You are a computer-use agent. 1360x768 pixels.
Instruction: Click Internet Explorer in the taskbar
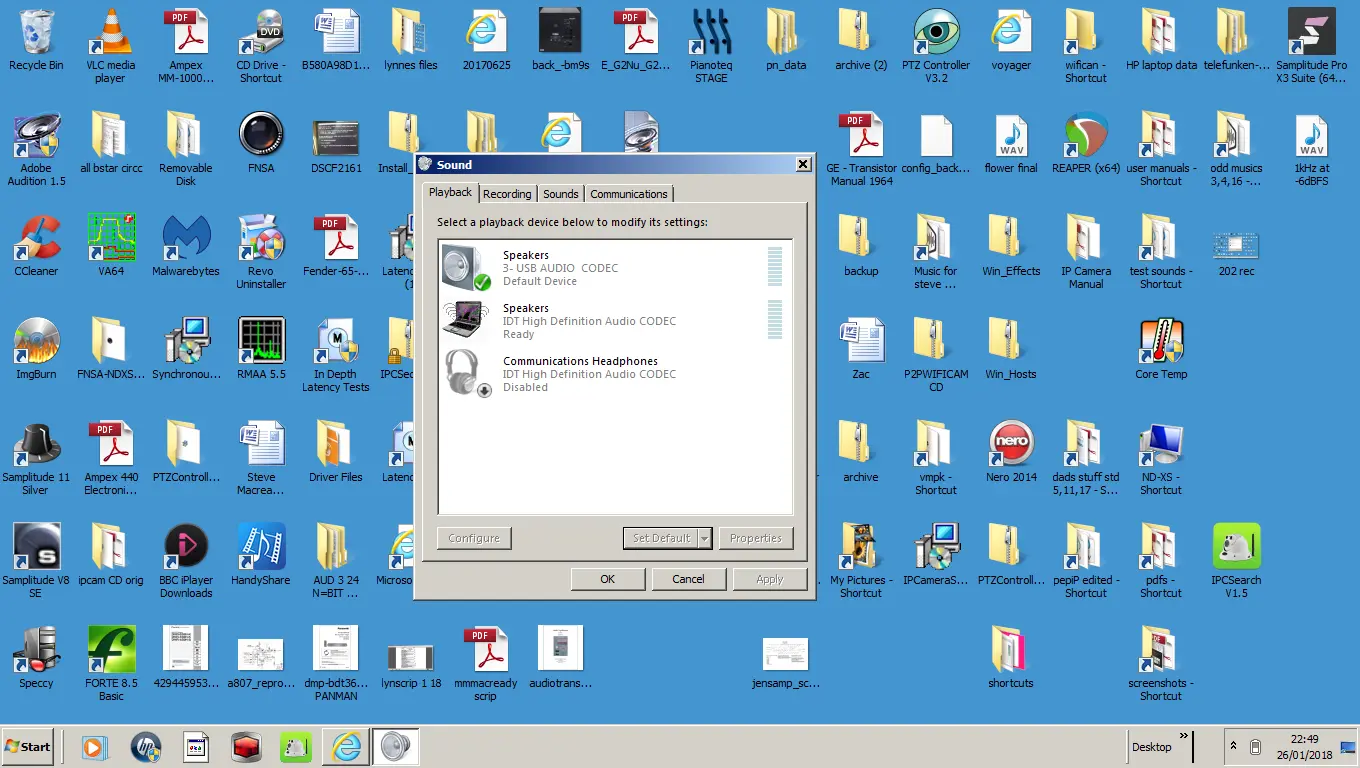click(347, 747)
